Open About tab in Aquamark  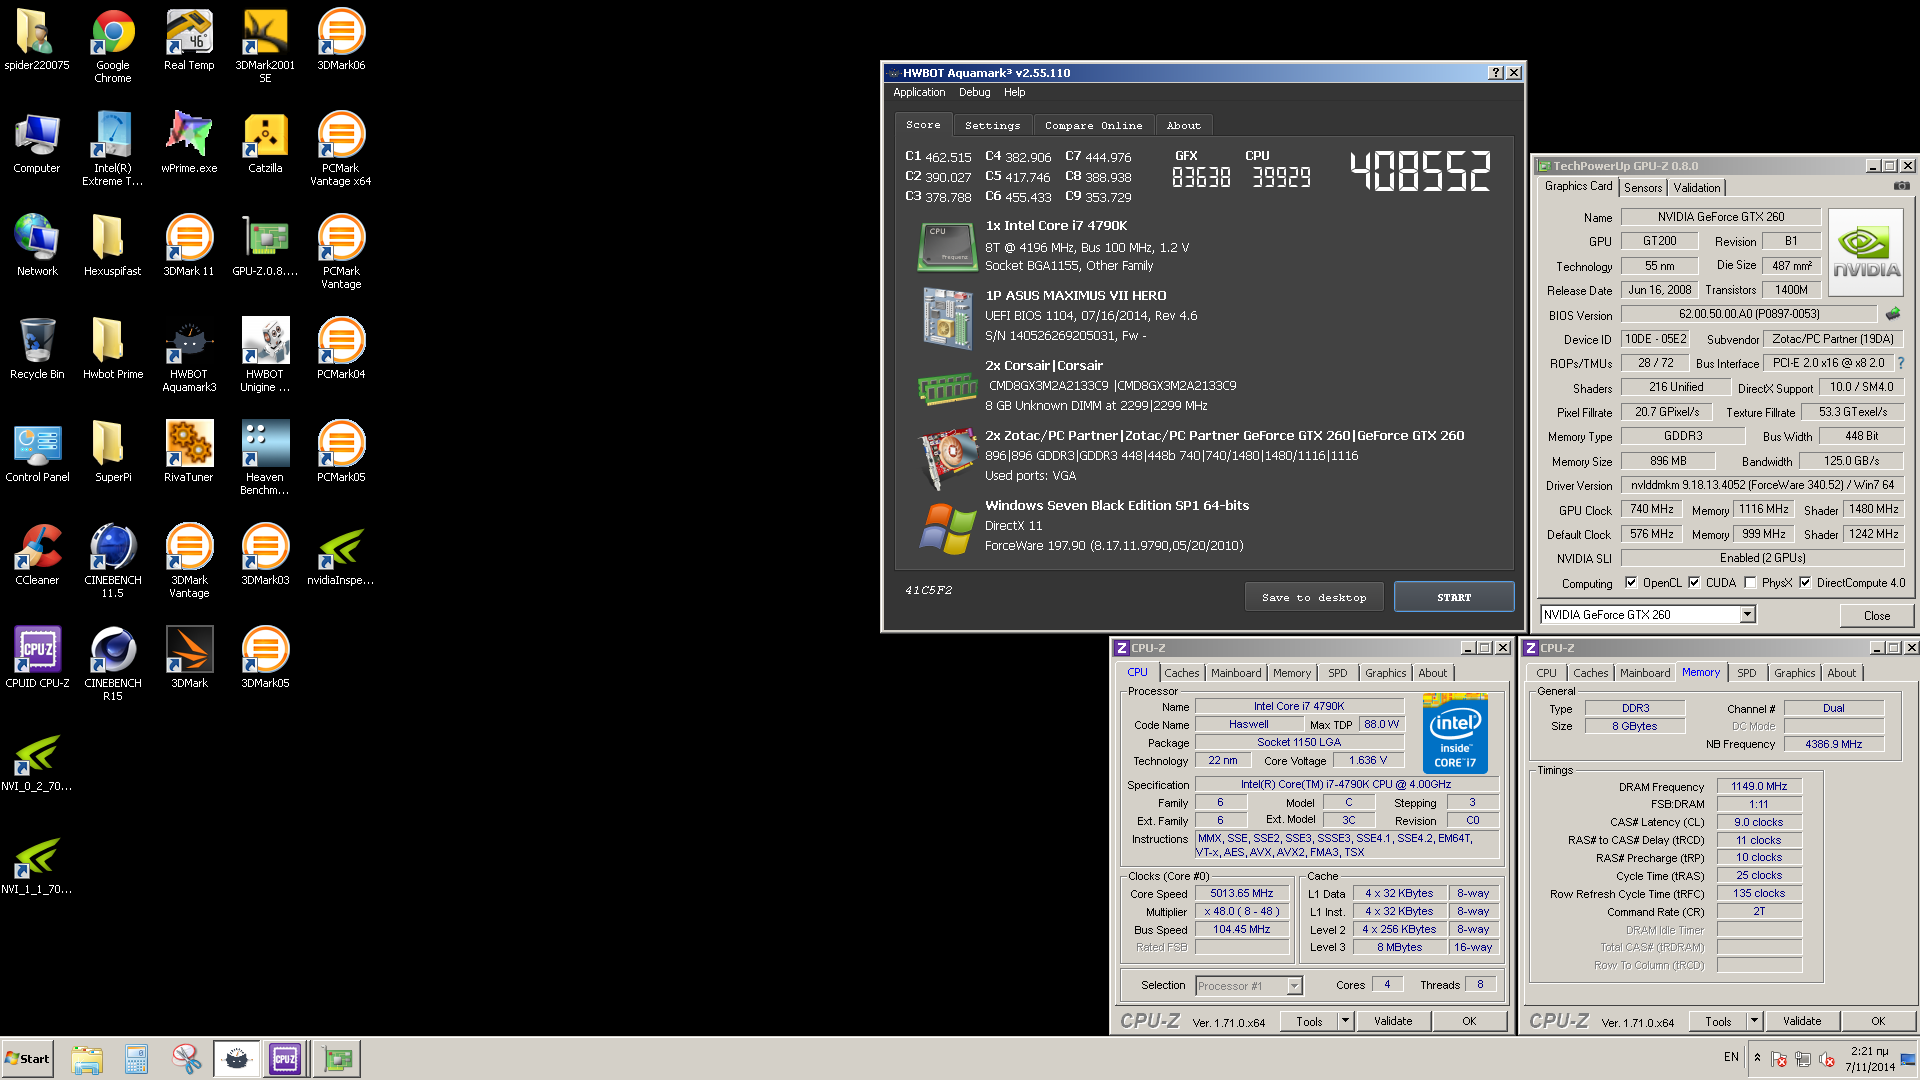click(x=1183, y=126)
